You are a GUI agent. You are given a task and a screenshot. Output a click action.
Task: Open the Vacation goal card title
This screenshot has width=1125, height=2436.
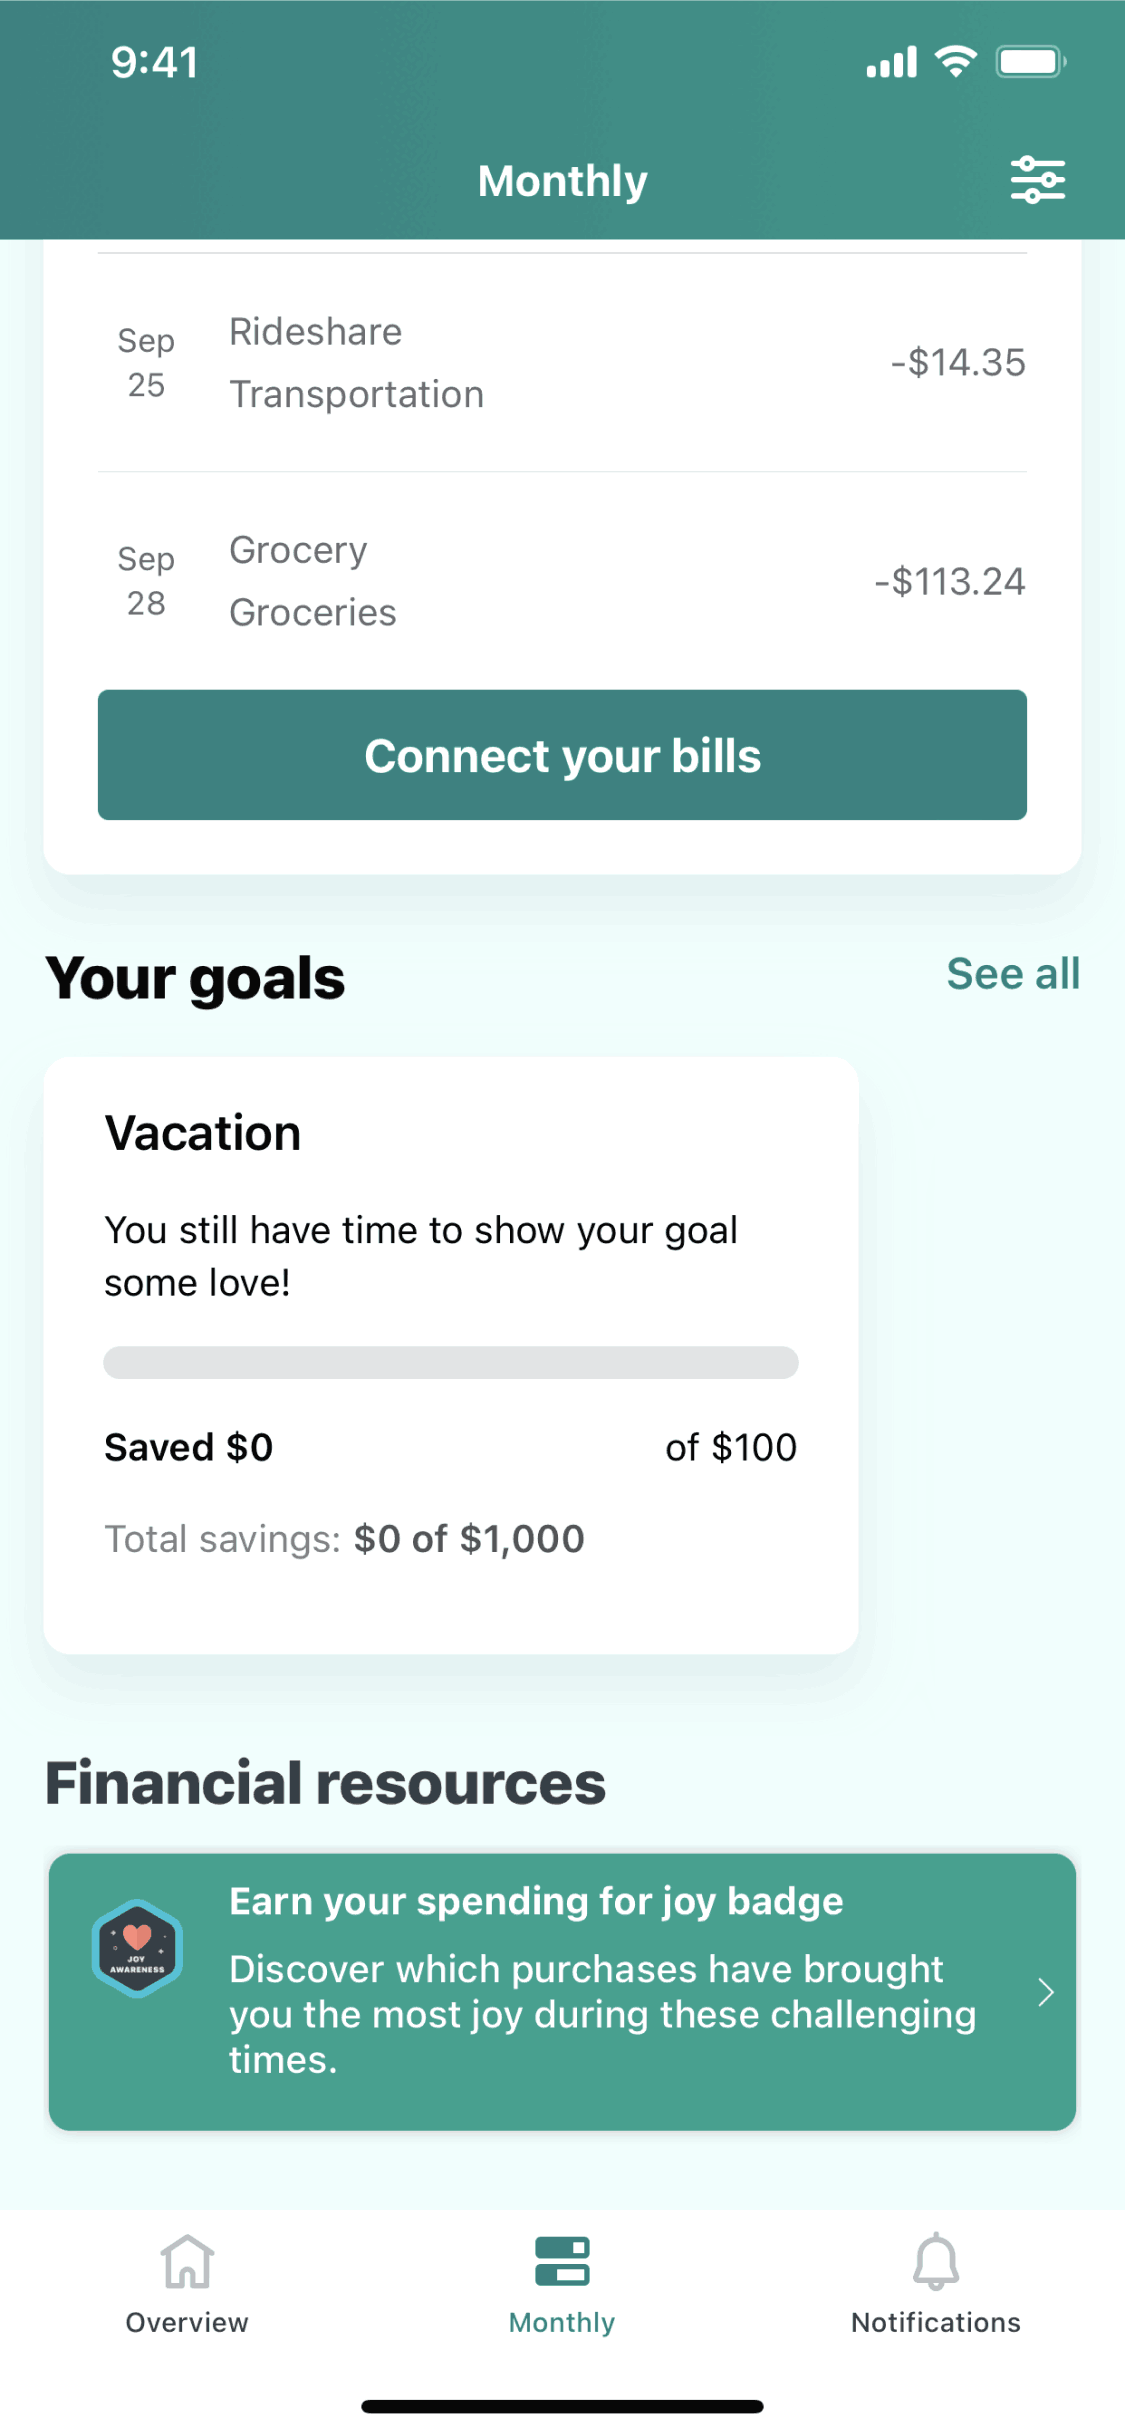[x=203, y=1133]
